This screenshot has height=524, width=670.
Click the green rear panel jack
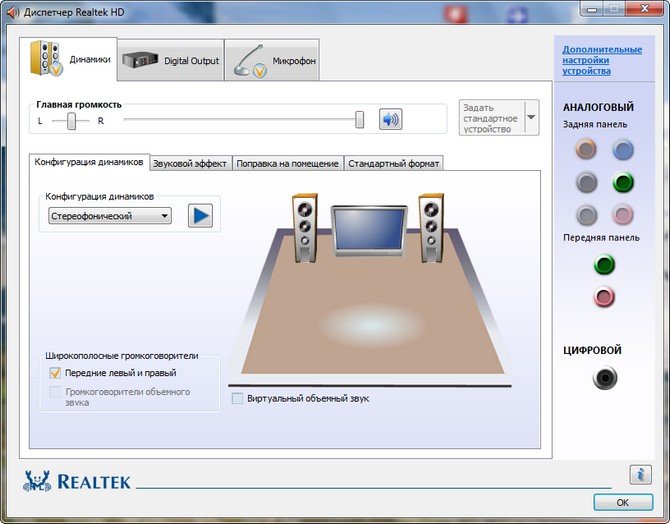(623, 182)
